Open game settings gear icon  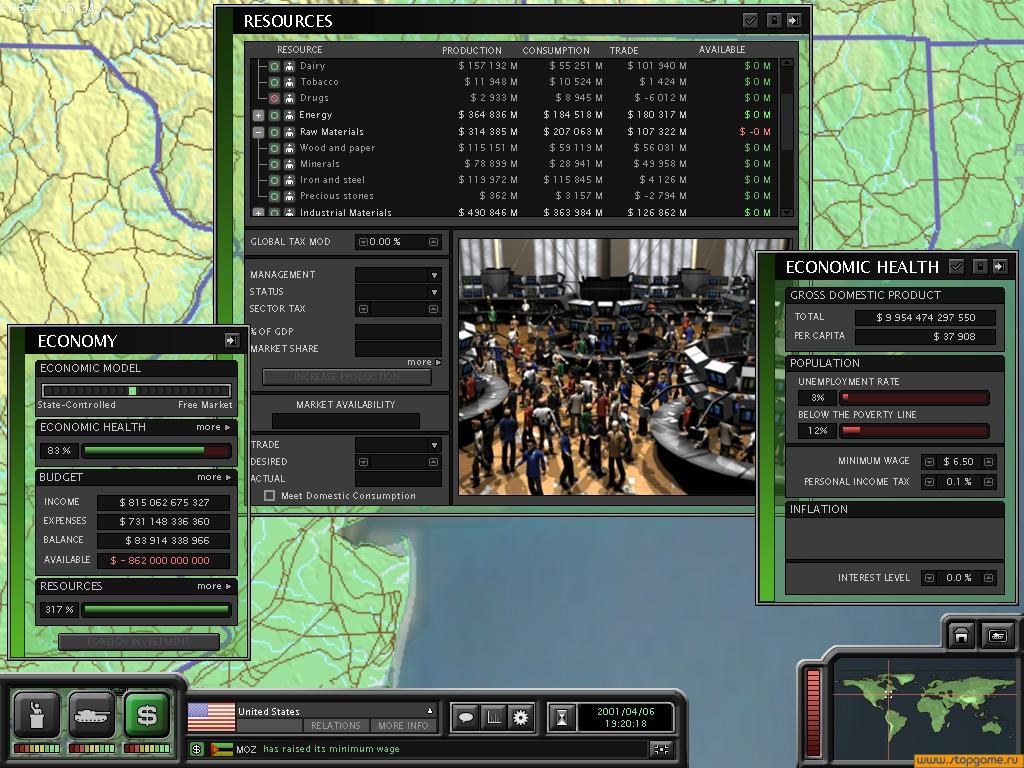(x=520, y=717)
